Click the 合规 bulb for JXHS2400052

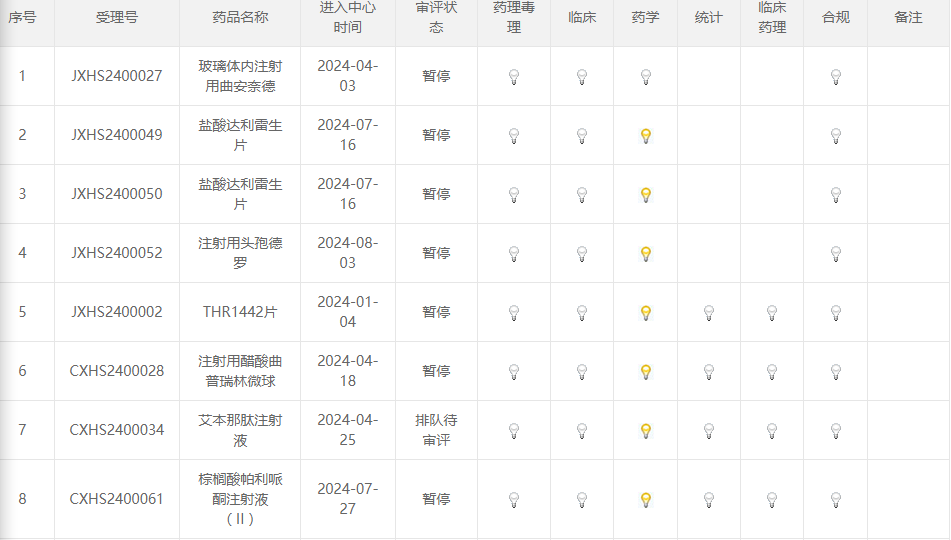click(836, 253)
